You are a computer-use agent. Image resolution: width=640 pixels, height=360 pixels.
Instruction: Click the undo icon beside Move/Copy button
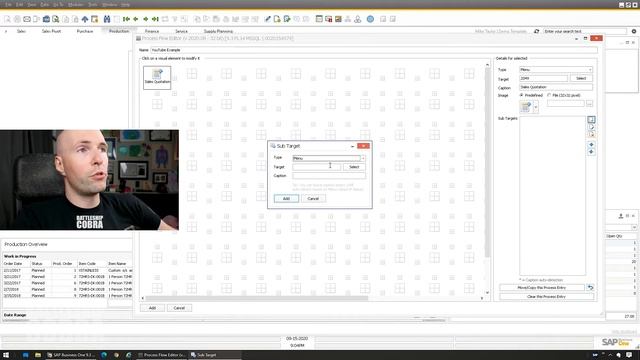590,287
